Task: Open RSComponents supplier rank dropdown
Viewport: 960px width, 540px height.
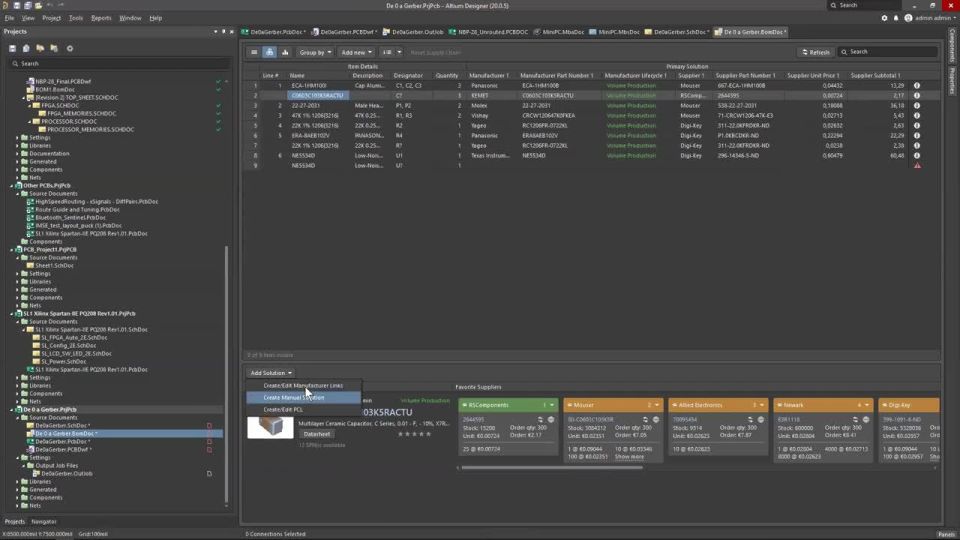Action: [552, 405]
